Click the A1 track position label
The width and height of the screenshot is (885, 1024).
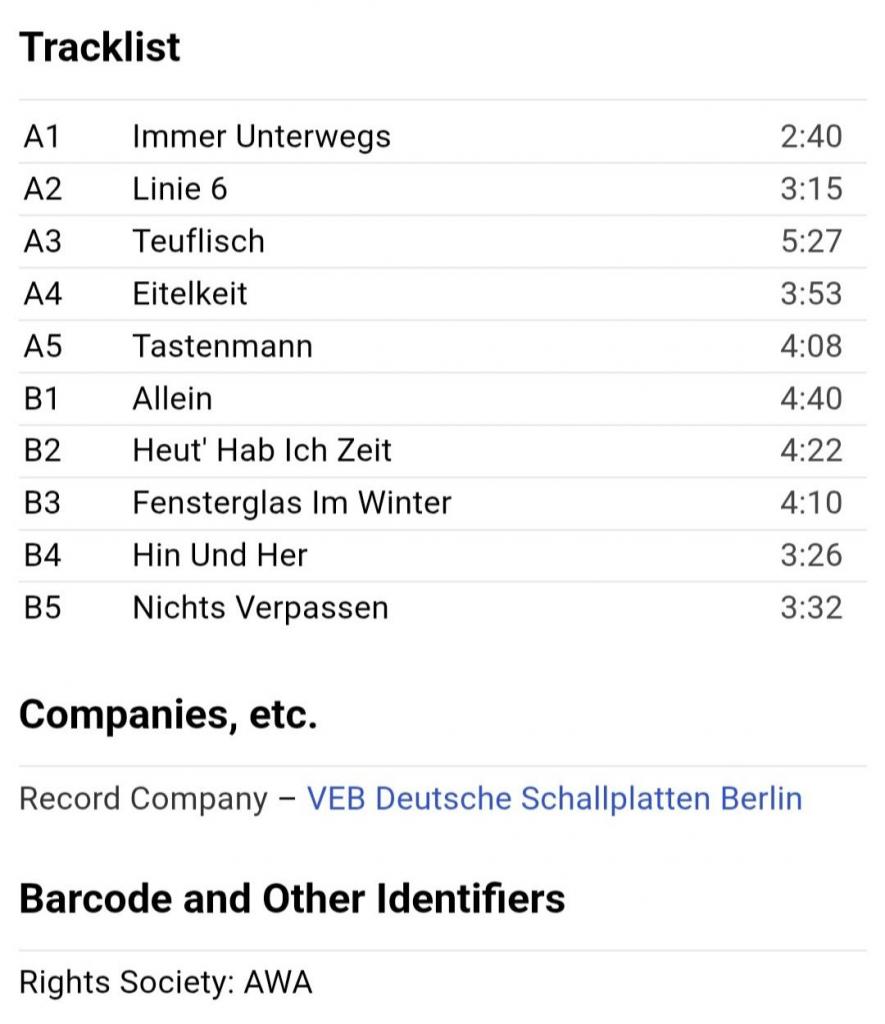click(42, 137)
